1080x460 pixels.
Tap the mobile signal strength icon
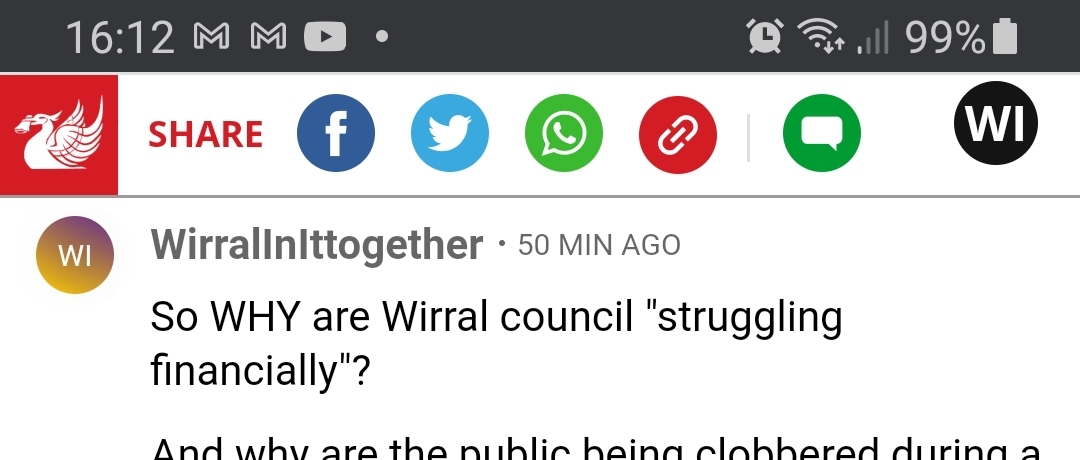(x=873, y=37)
